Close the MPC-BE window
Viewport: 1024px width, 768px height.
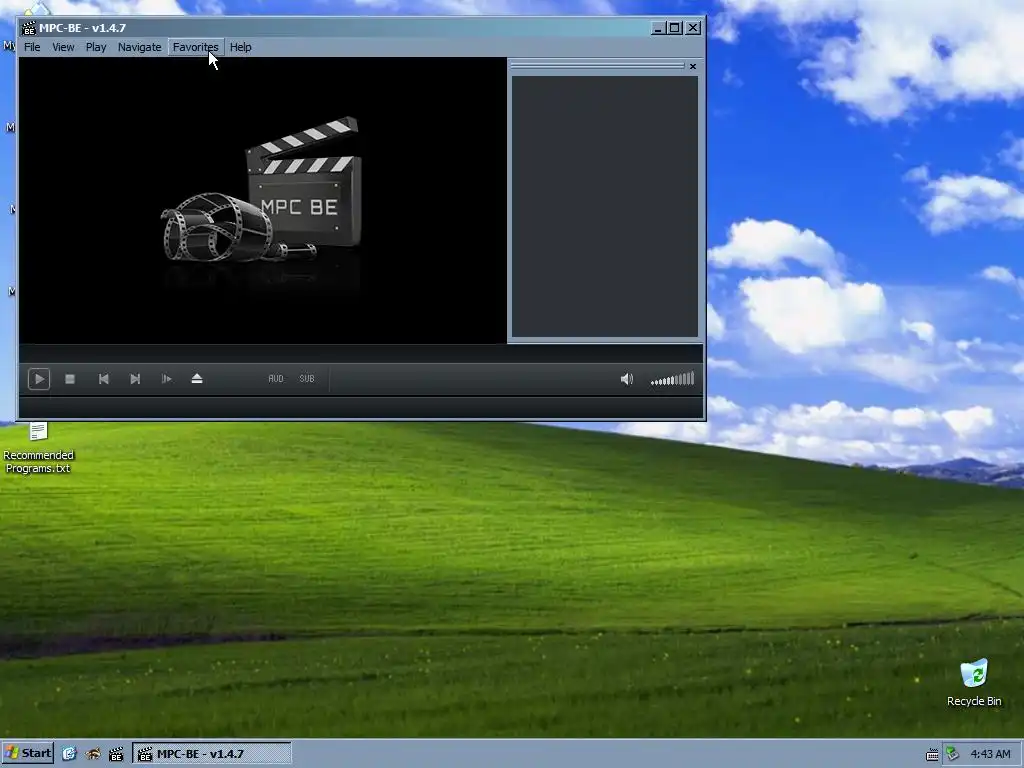[x=694, y=28]
